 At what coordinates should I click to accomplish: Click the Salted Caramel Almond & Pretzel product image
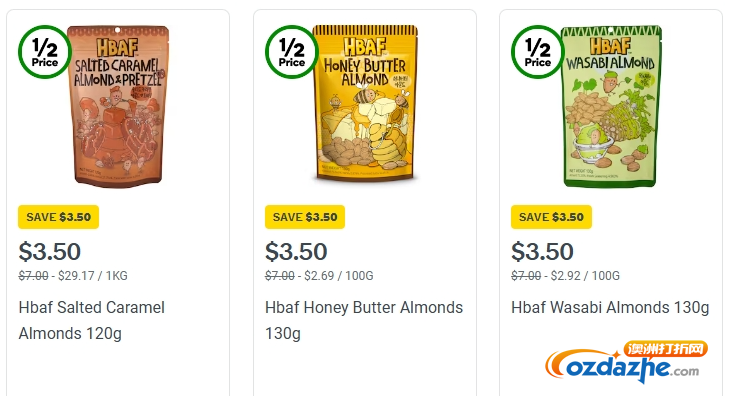(x=118, y=107)
